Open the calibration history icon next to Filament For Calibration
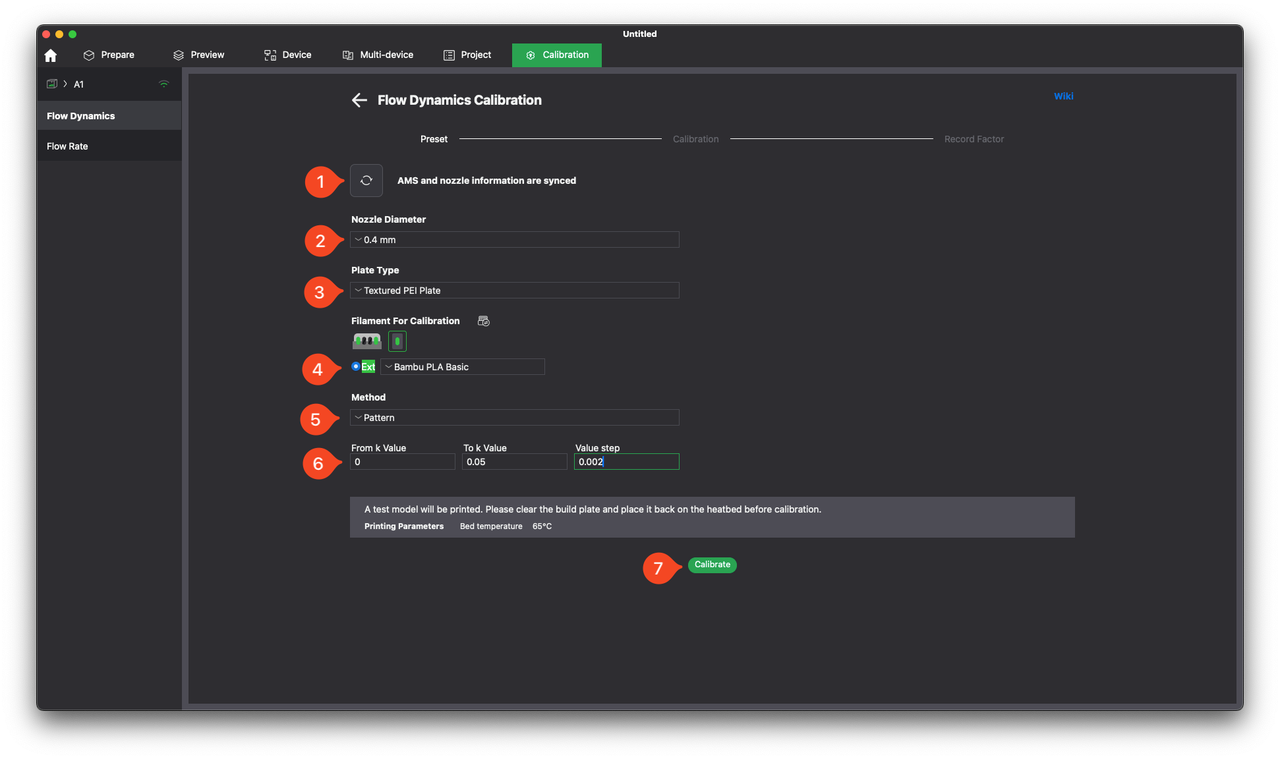1280x759 pixels. point(483,321)
